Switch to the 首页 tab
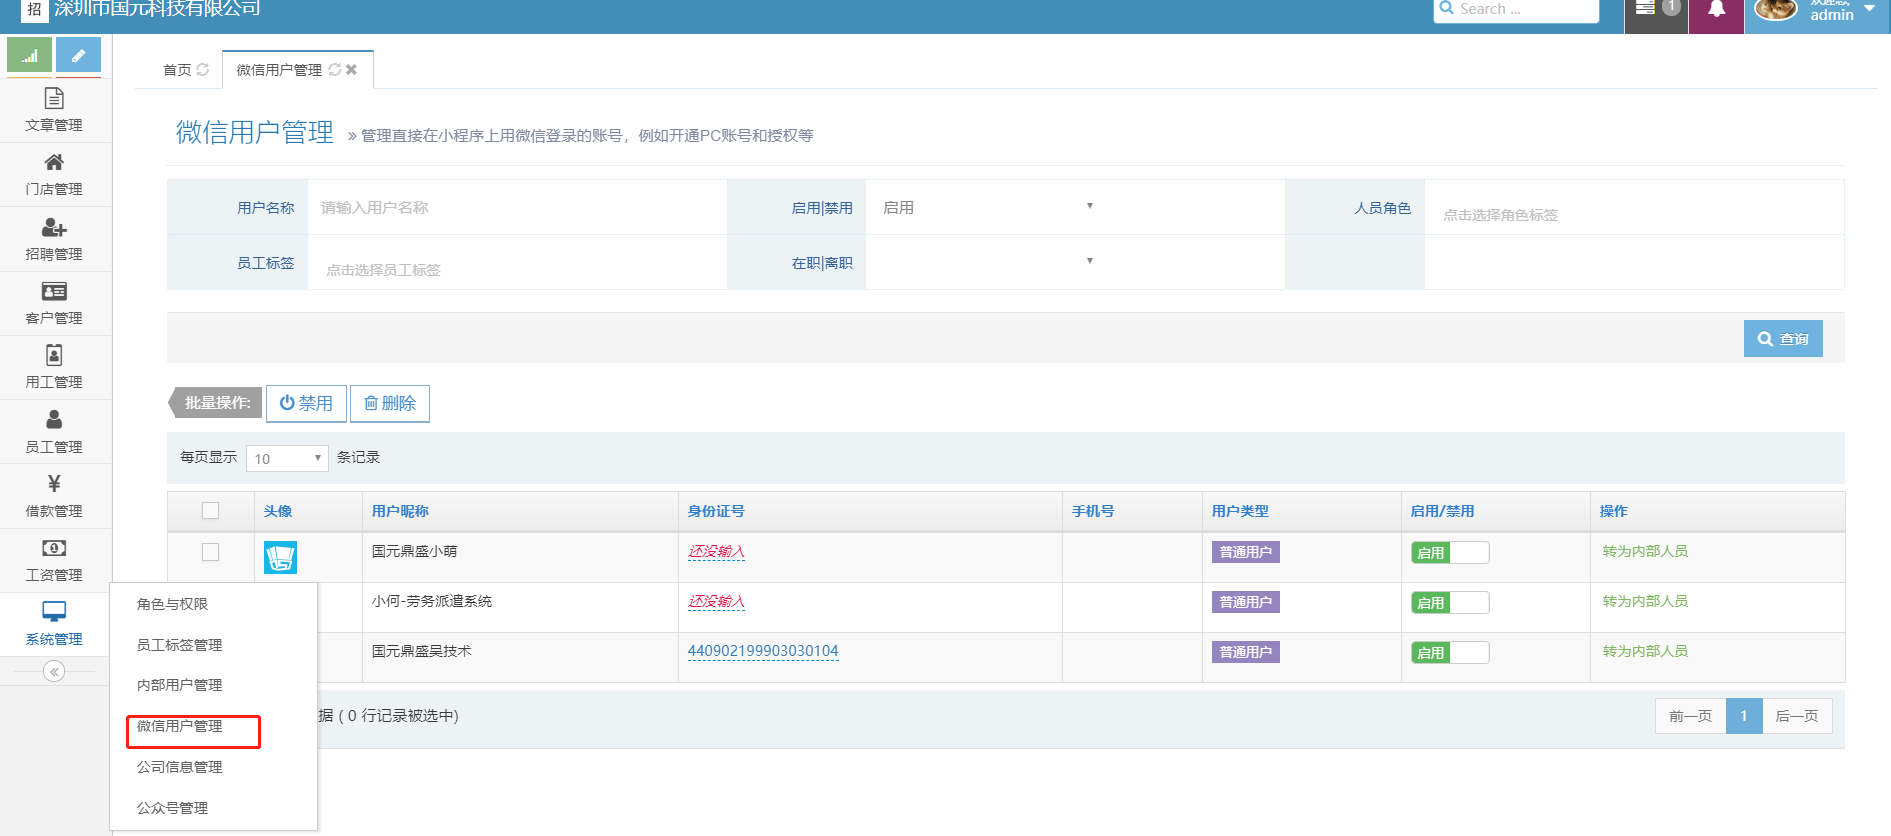This screenshot has height=836, width=1891. [x=177, y=70]
